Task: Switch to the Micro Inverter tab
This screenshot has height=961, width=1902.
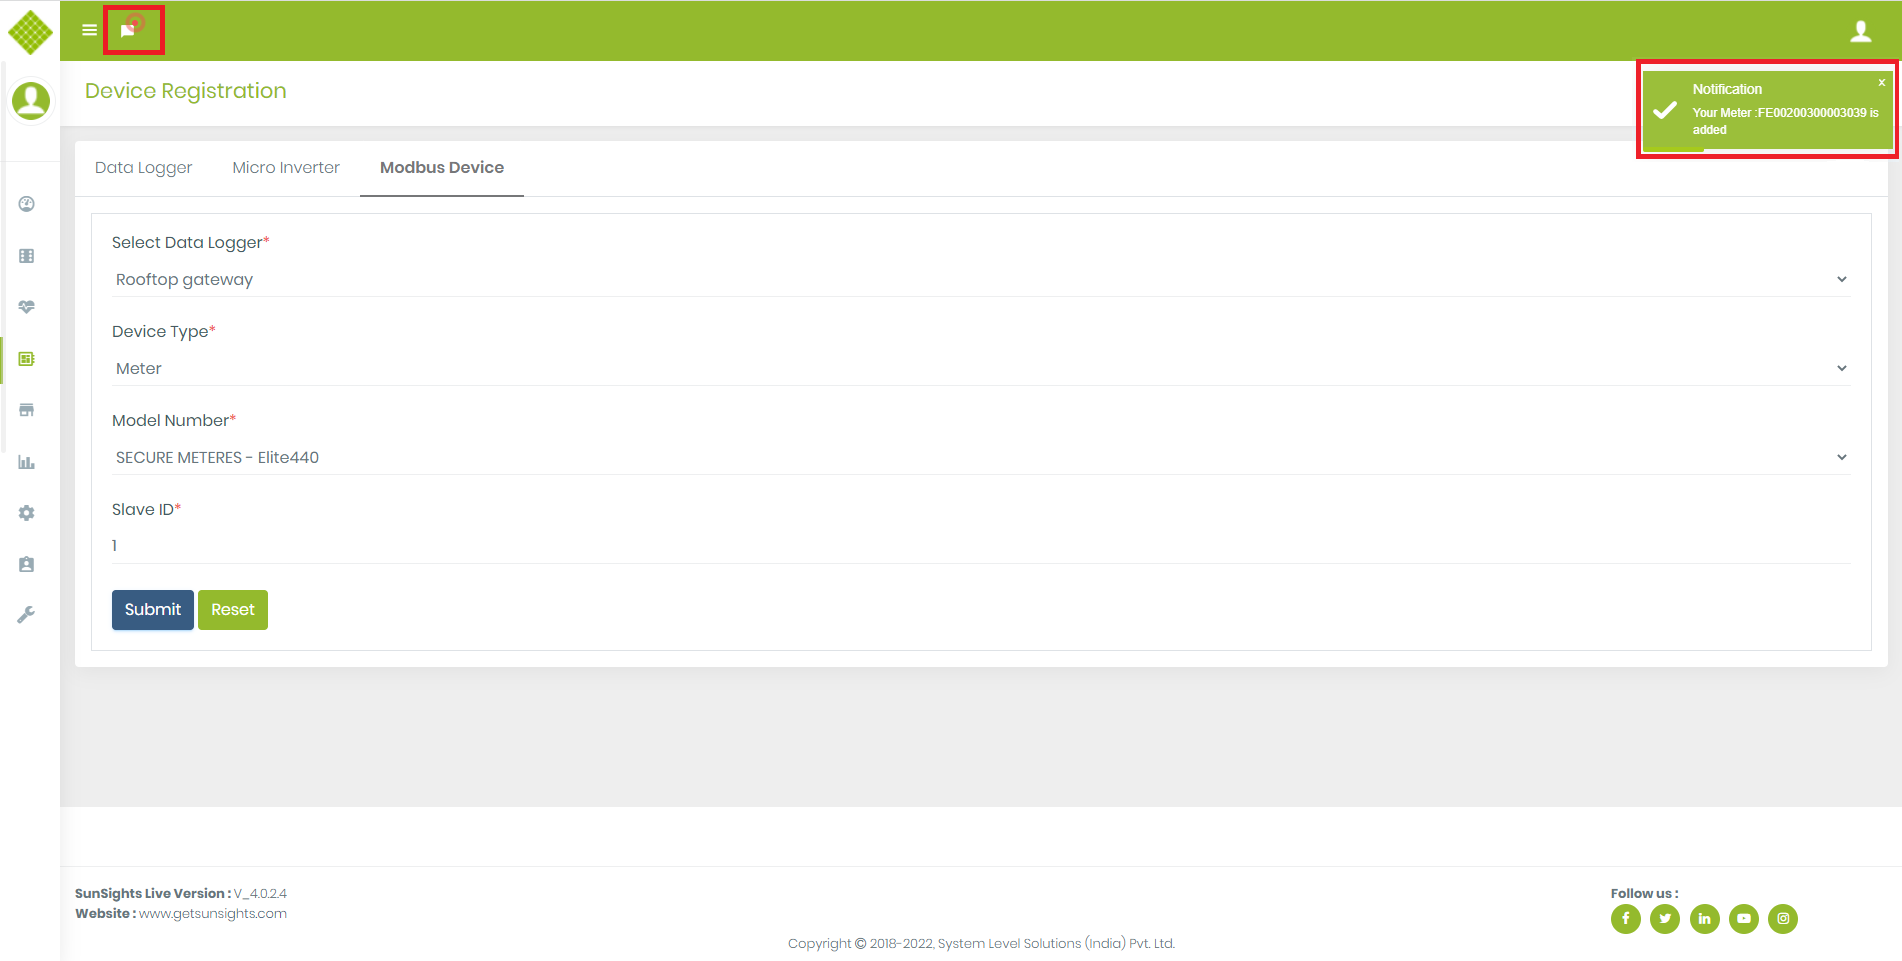Action: click(286, 168)
